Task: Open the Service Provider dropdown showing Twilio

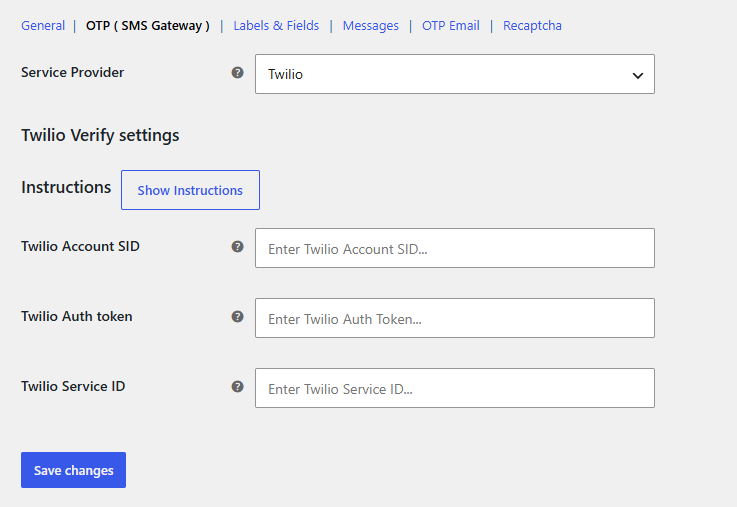Action: tap(455, 74)
